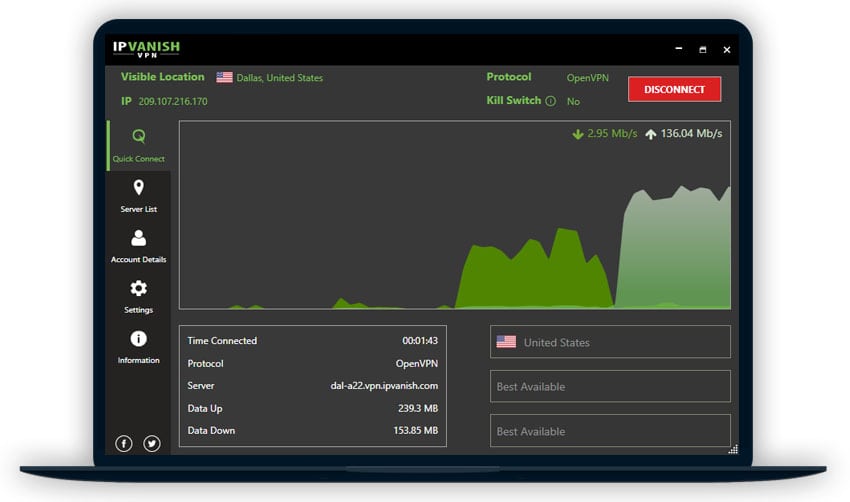Click the Data Up value 239.3 MB
Screen dimensions: 850x502
click(x=418, y=408)
